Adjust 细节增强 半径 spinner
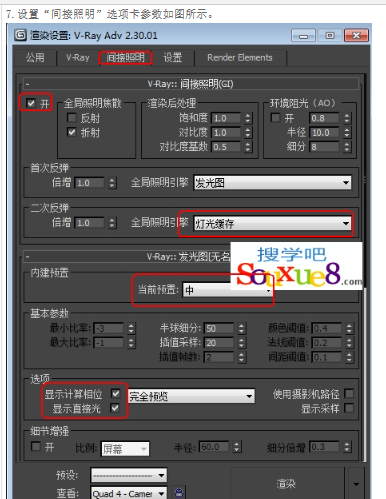The height and width of the screenshot is (499, 386). (x=236, y=447)
